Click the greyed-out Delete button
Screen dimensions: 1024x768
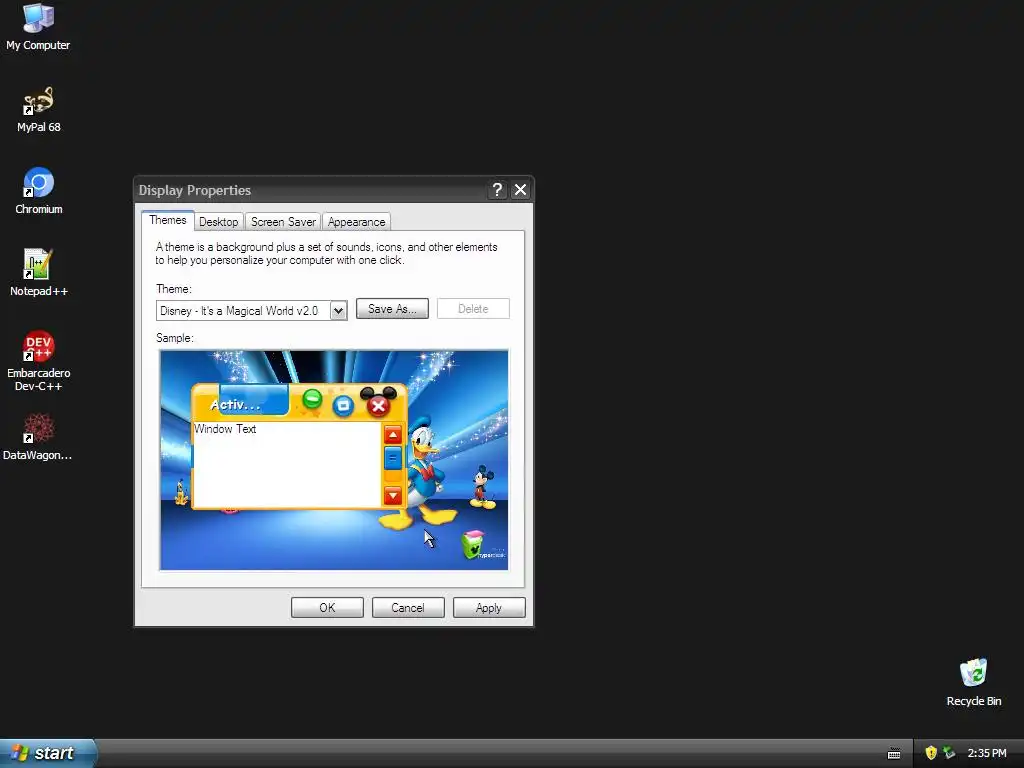[x=473, y=309]
